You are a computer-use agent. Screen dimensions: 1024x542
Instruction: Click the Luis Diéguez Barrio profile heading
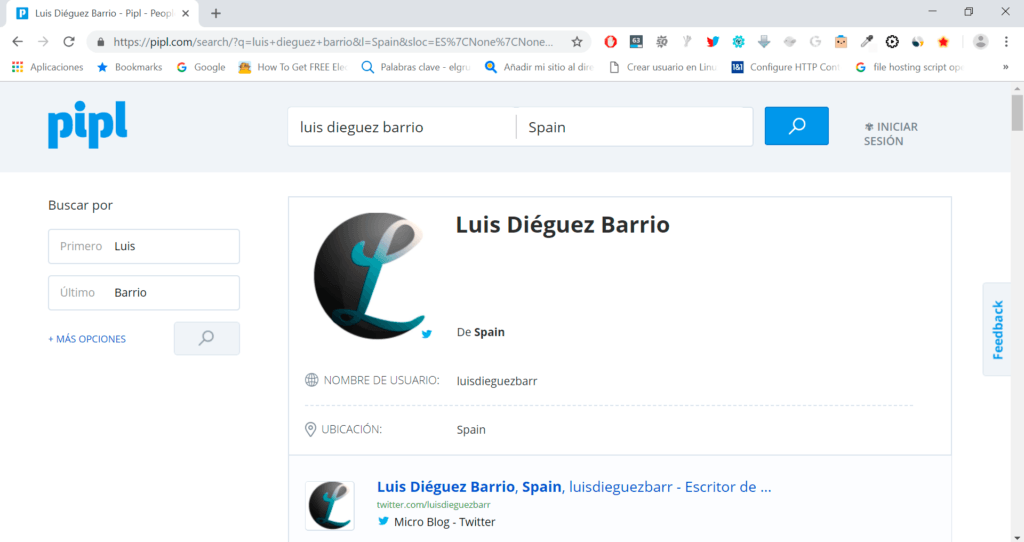[x=562, y=225]
